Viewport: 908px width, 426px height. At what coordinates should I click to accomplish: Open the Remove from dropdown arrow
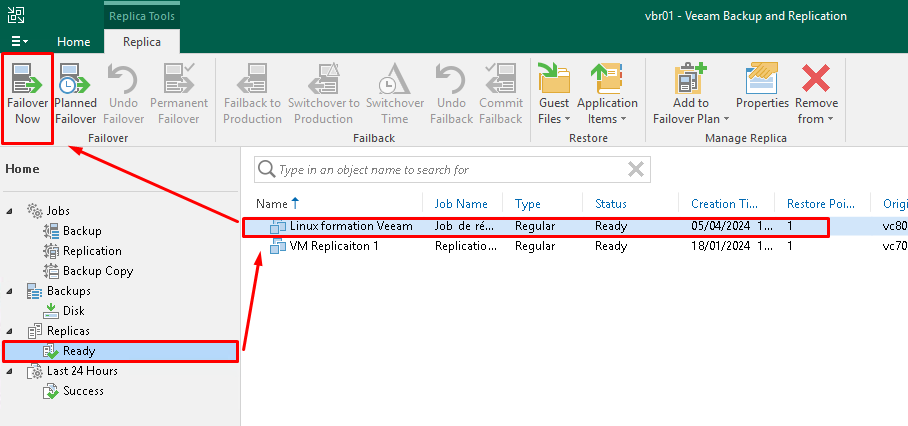pos(830,119)
